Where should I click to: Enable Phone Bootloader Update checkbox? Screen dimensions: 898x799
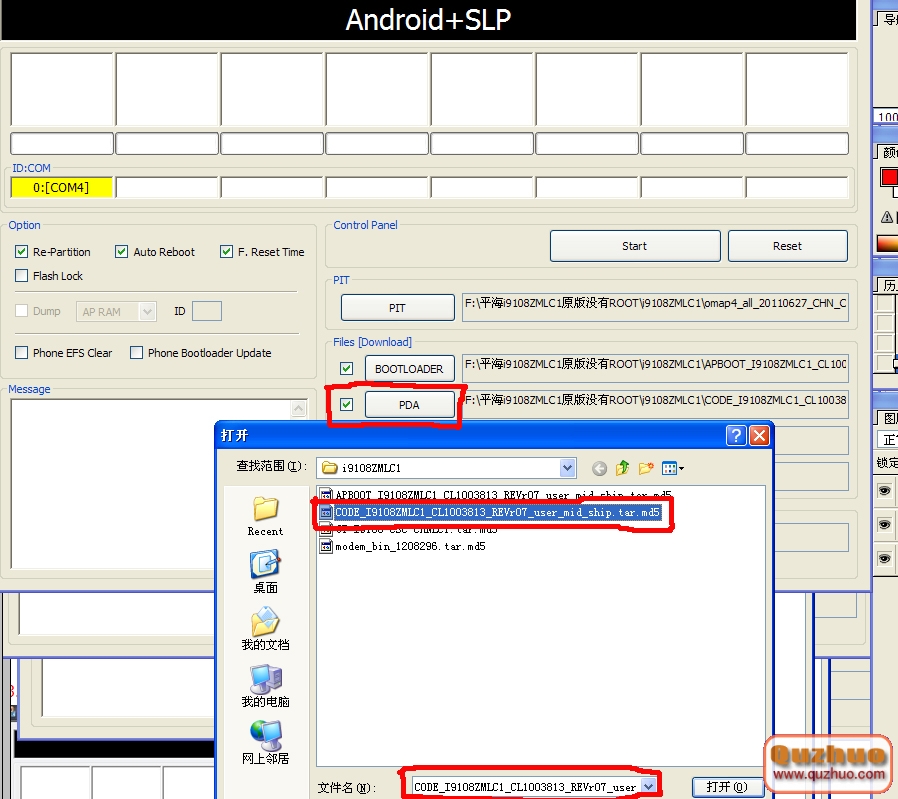point(136,352)
